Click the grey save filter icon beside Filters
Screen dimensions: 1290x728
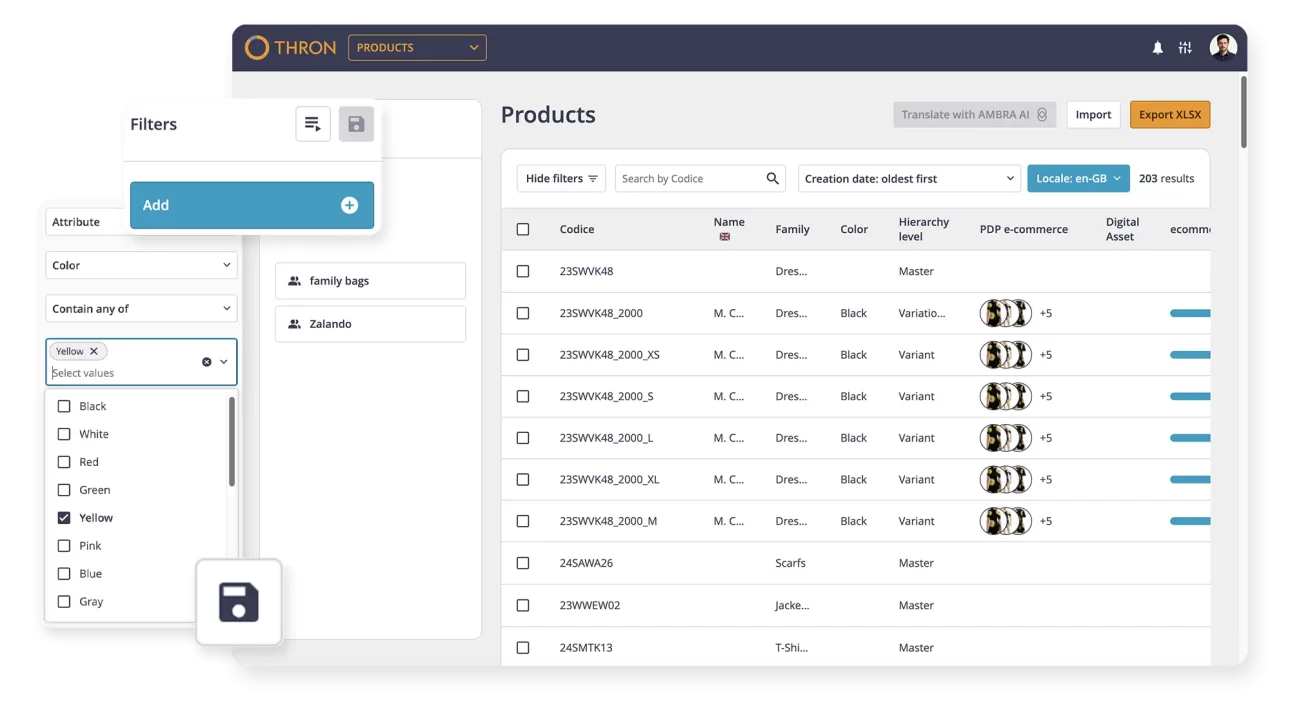pos(356,124)
